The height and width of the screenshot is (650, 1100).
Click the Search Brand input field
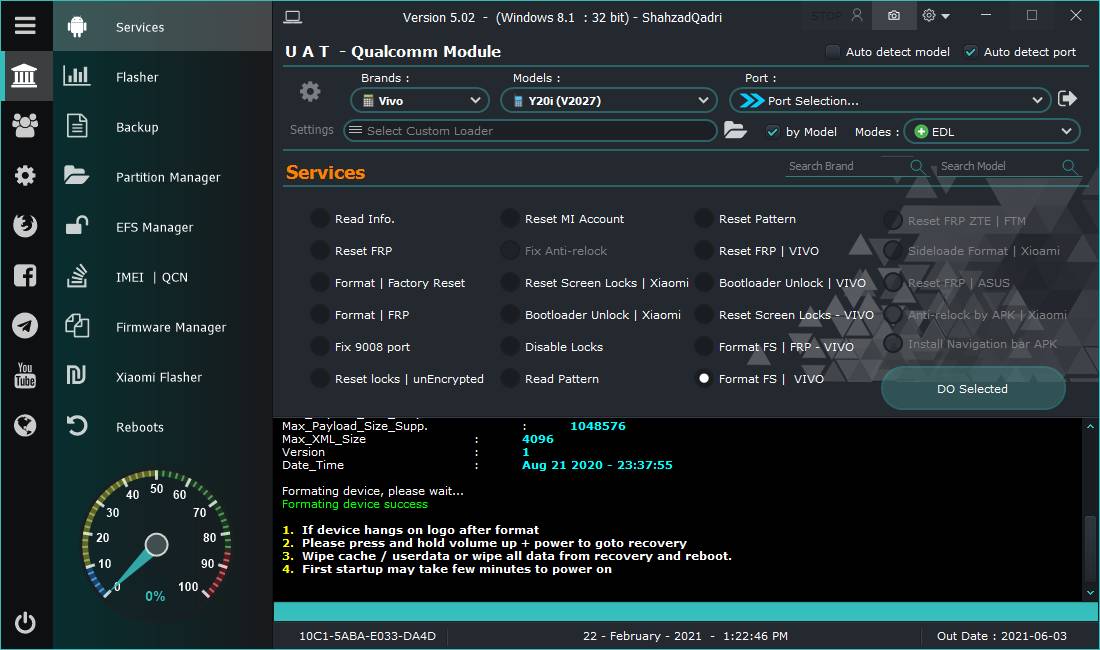coord(846,166)
